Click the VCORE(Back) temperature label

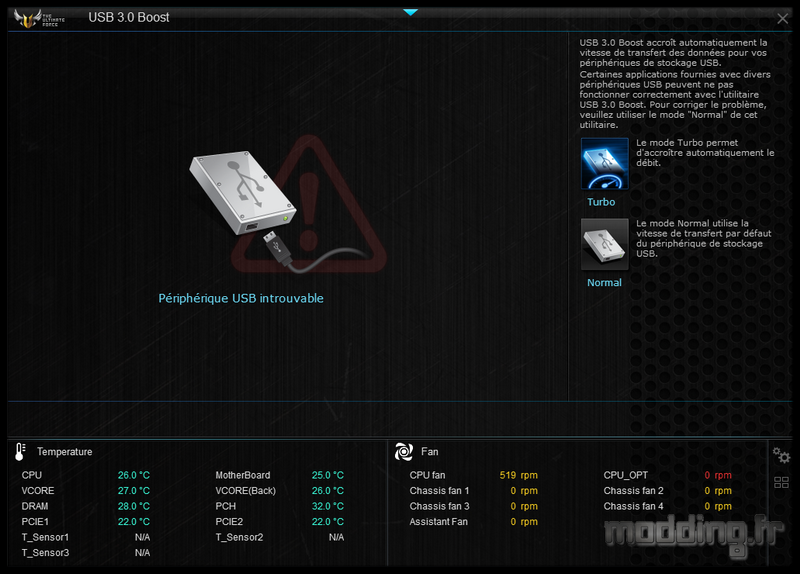[245, 490]
